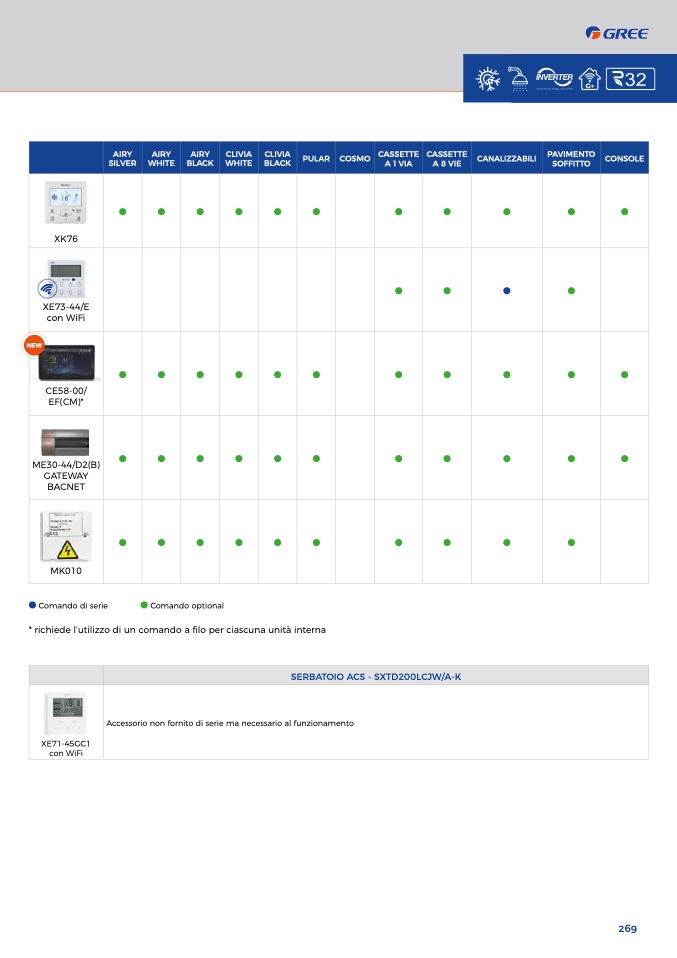677x958 pixels.
Task: Click green dot for XE73-44/E Pavimento Soffitto
Action: [x=571, y=291]
